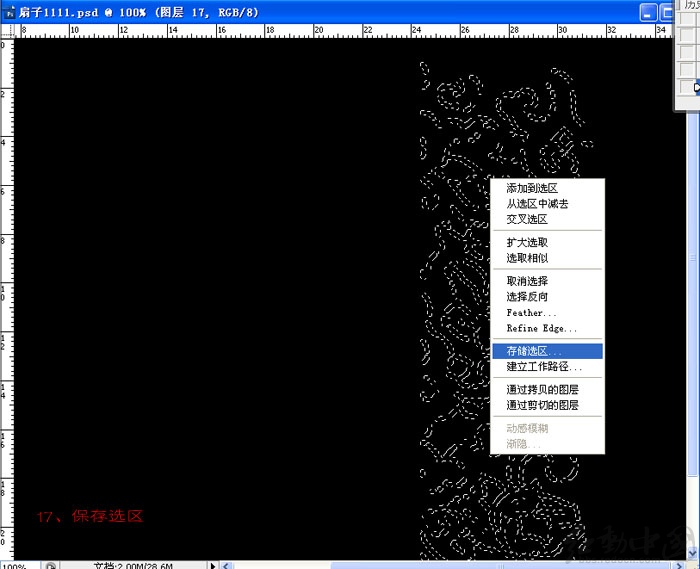The width and height of the screenshot is (700, 569).
Task: Click the 文档:2.00M/28.6M status text
Action: [133, 566]
